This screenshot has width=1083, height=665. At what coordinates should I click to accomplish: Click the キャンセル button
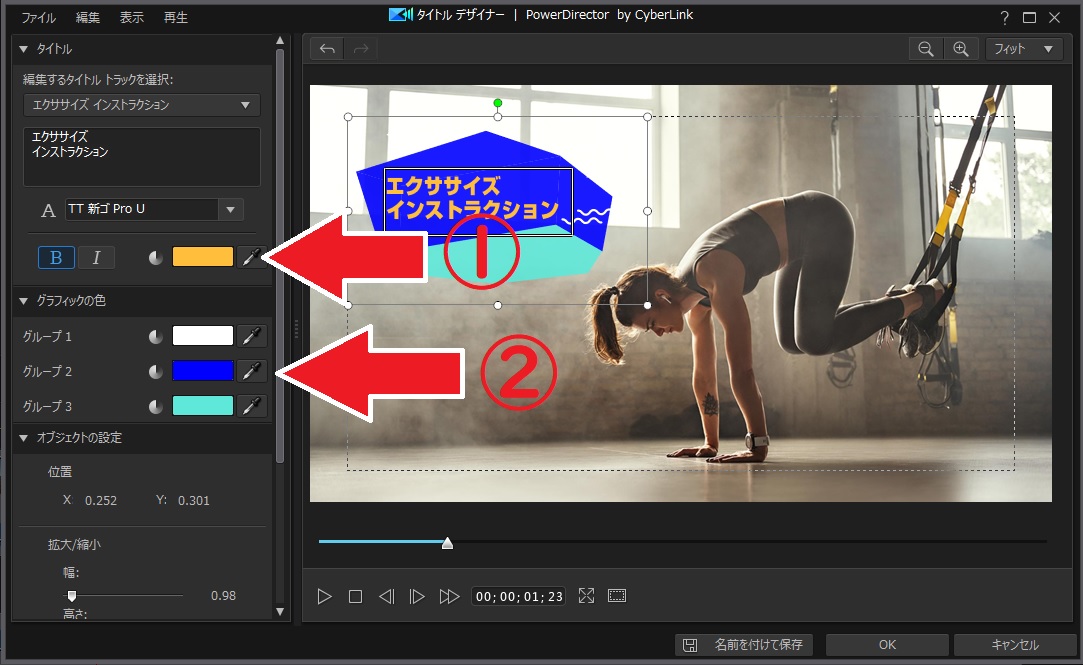pos(1015,645)
